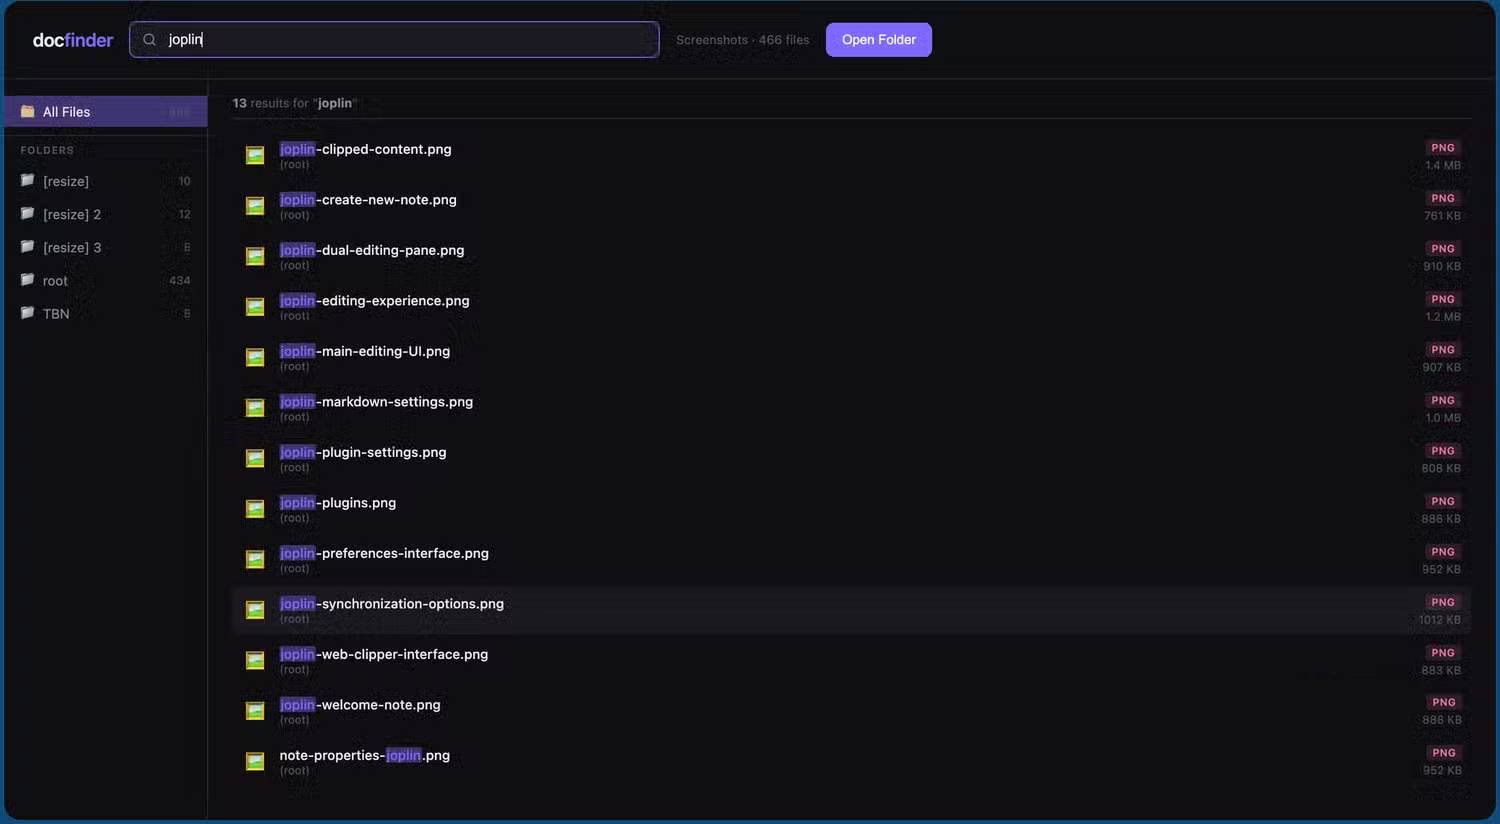Click PNG badge on joplin-clipped-content.png row
The height and width of the screenshot is (824, 1500).
pyautogui.click(x=1443, y=148)
